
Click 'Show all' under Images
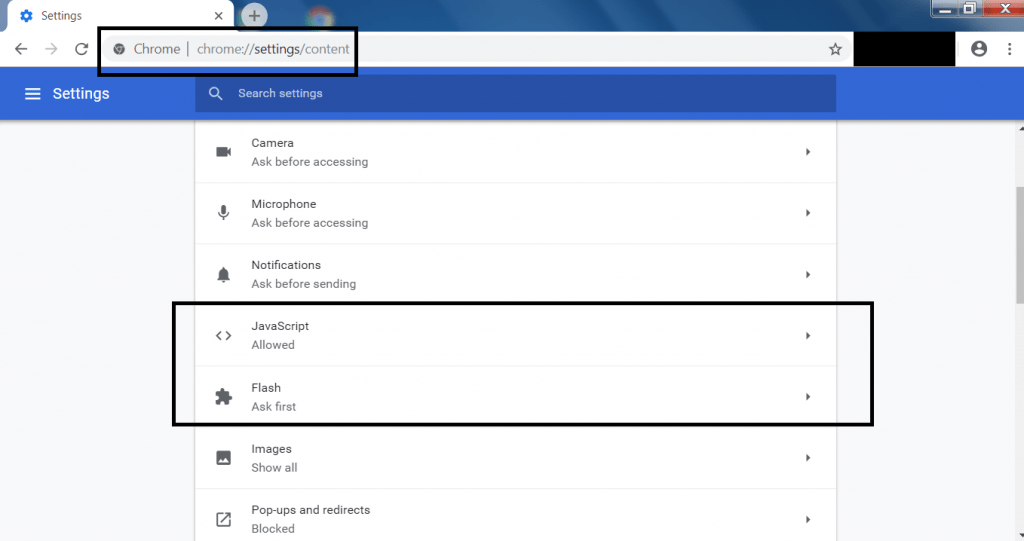click(x=274, y=468)
